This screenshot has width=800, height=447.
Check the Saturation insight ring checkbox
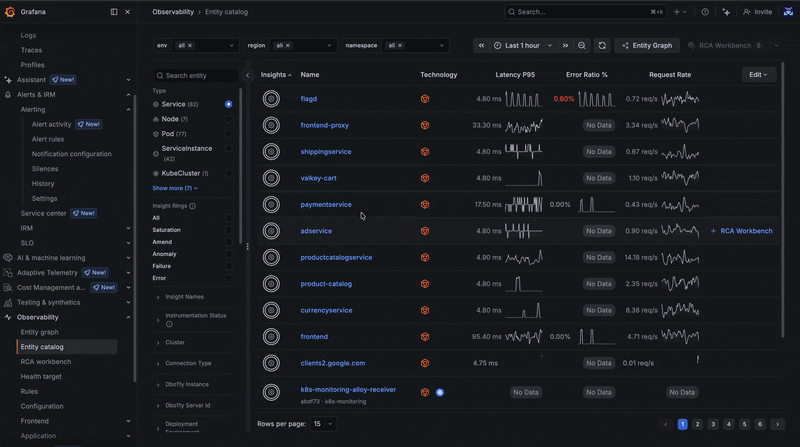pyautogui.click(x=229, y=230)
